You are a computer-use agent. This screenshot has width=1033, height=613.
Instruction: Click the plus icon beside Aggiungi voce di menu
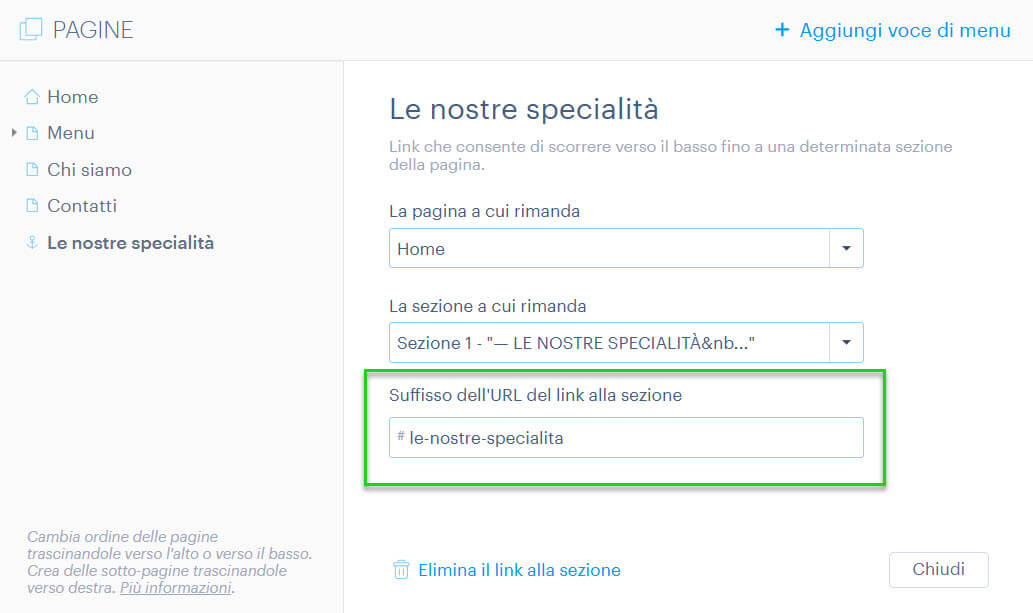pyautogui.click(x=782, y=30)
